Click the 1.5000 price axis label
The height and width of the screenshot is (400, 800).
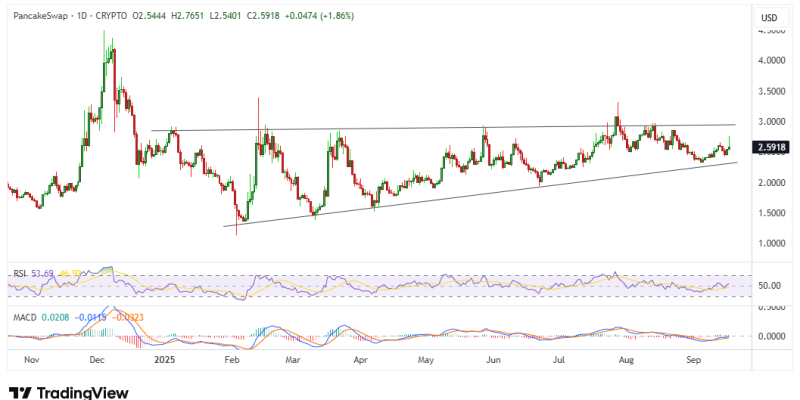click(x=771, y=213)
